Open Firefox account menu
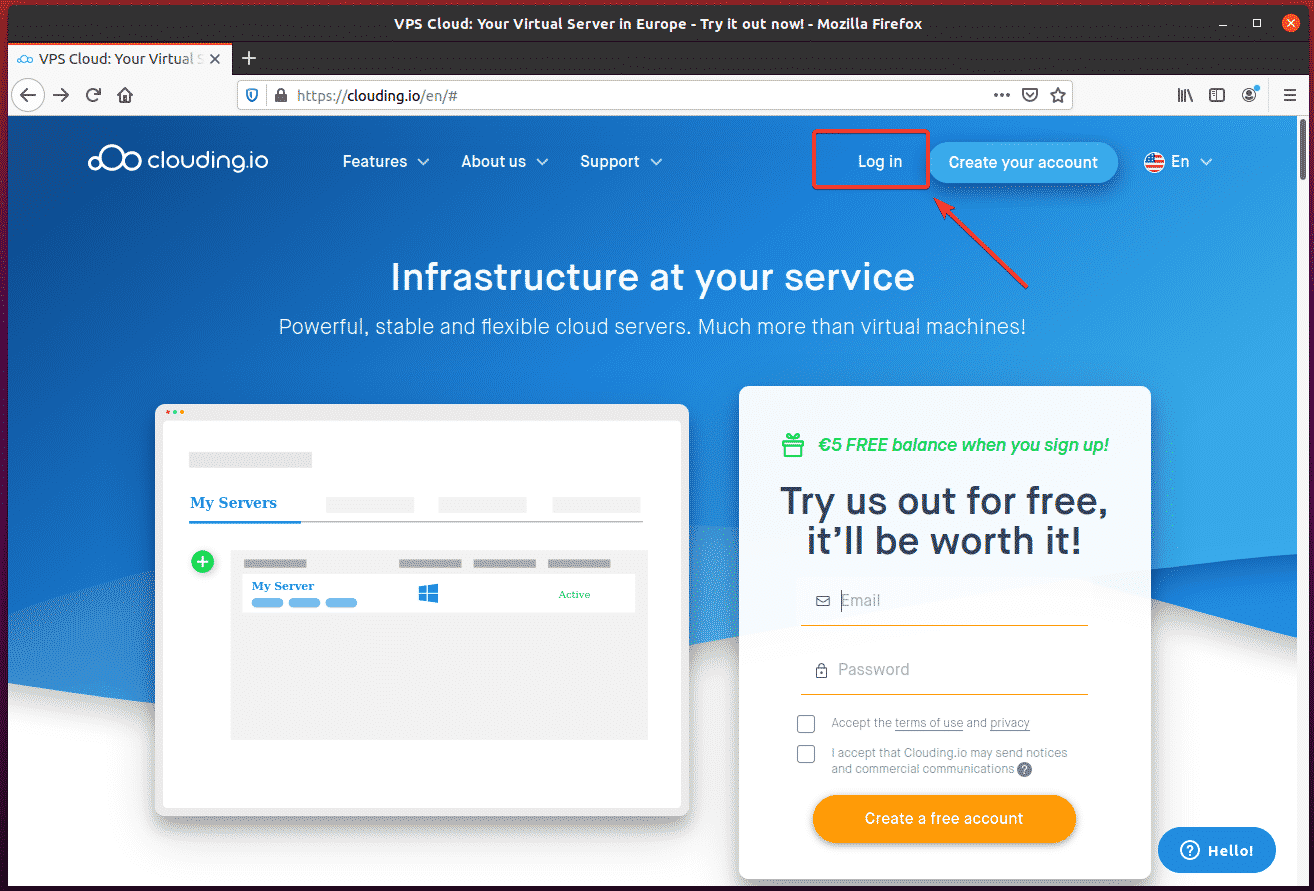 1249,95
